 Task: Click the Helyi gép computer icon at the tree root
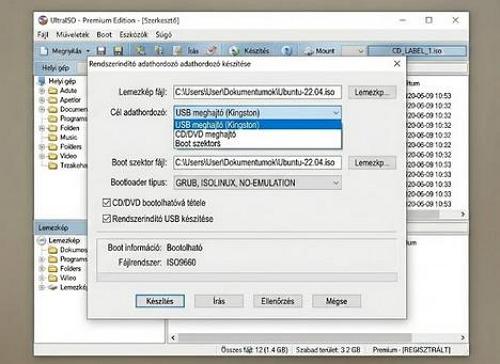(42, 81)
